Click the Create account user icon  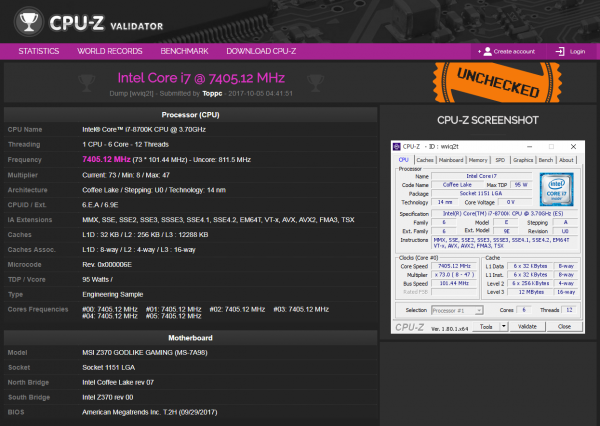pos(487,52)
